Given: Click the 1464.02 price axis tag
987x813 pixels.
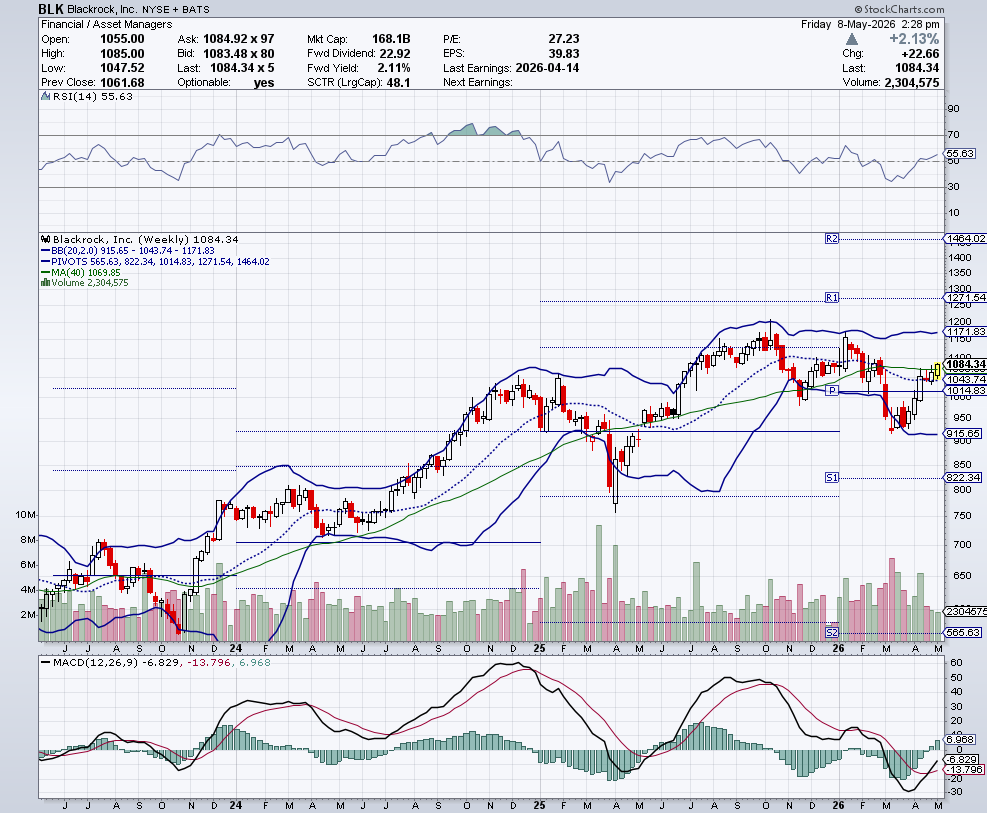Looking at the screenshot, I should coord(966,238).
